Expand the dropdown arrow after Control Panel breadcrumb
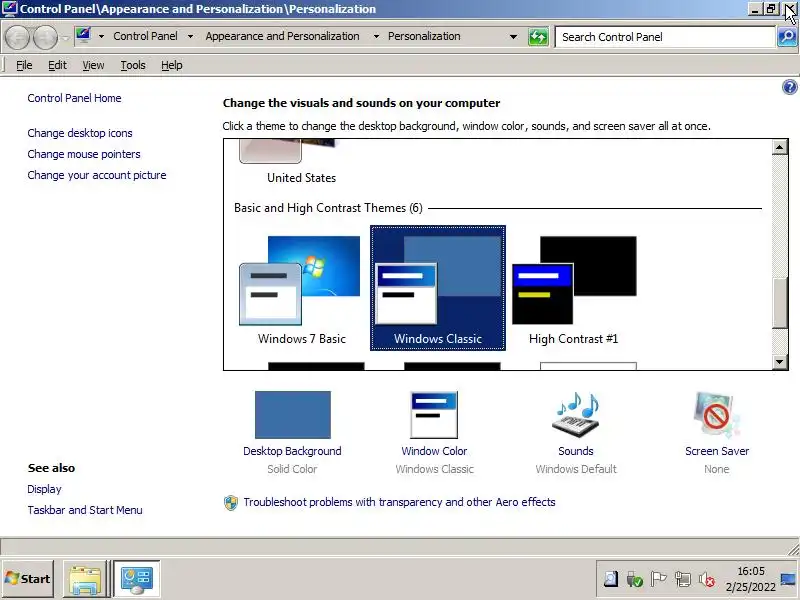Screen dimensions: 800x600 [x=190, y=37]
